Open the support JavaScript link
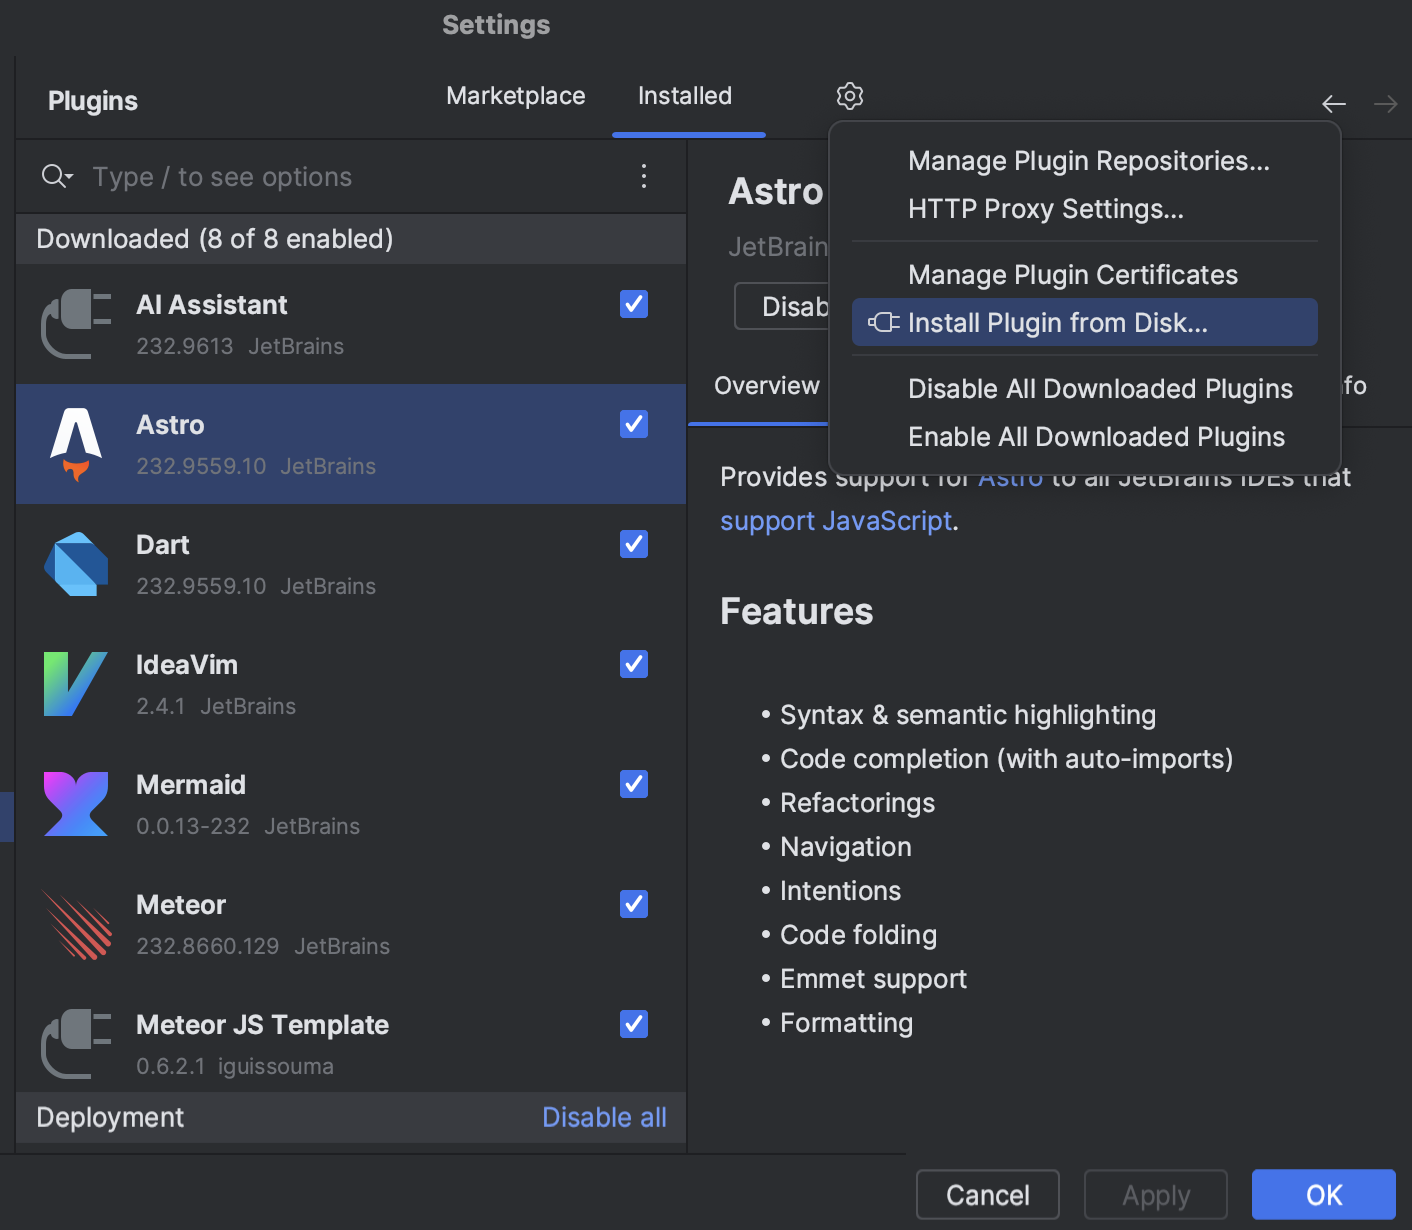Image resolution: width=1412 pixels, height=1230 pixels. pyautogui.click(x=835, y=520)
